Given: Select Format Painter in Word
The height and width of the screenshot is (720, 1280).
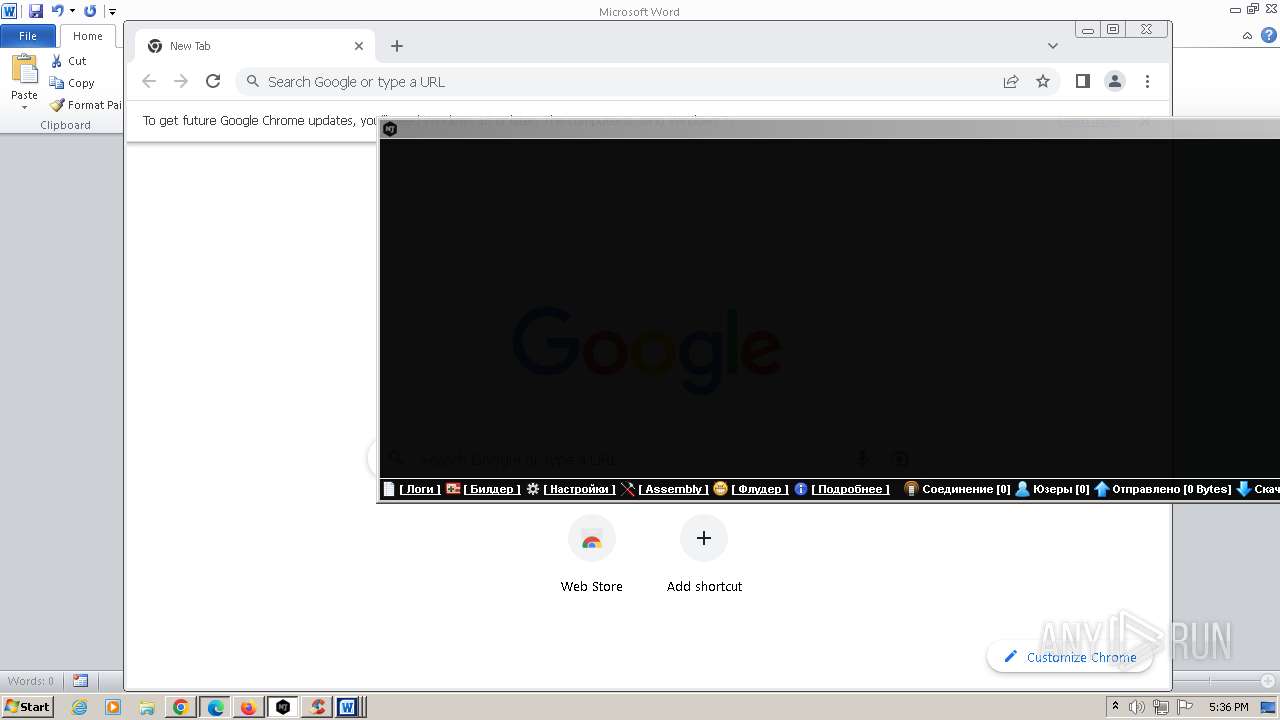Looking at the screenshot, I should 85,105.
